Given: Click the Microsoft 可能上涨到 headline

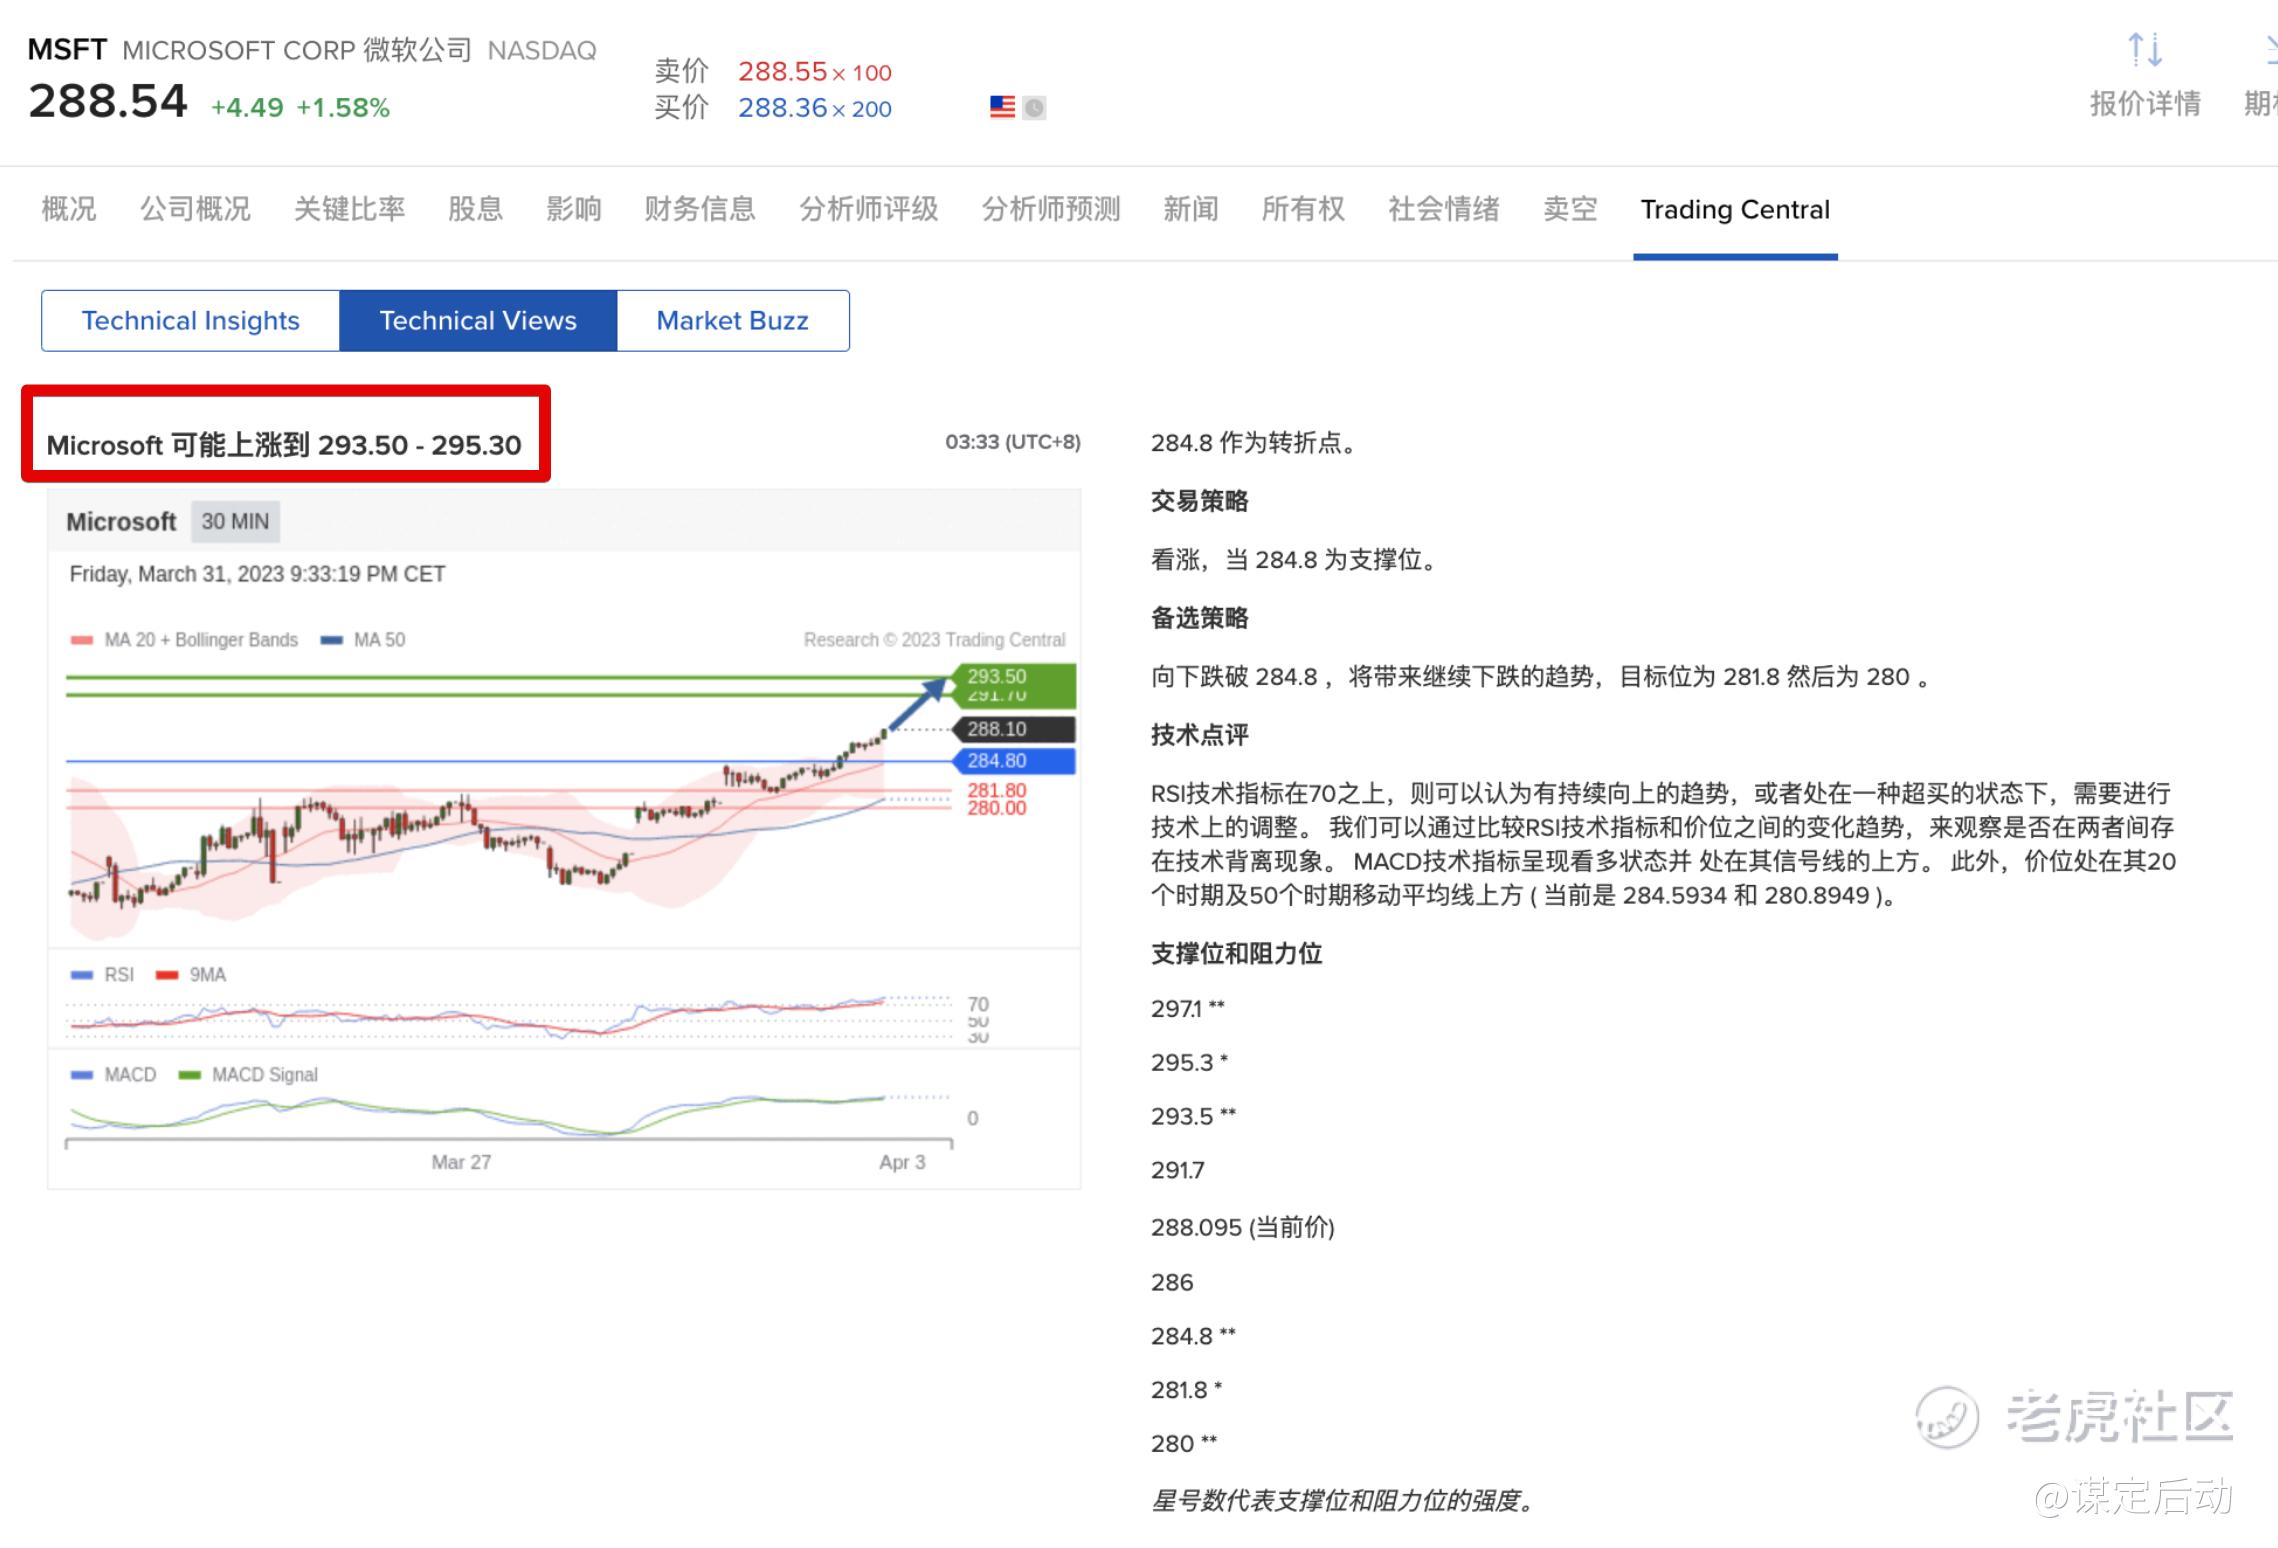Looking at the screenshot, I should pyautogui.click(x=284, y=445).
